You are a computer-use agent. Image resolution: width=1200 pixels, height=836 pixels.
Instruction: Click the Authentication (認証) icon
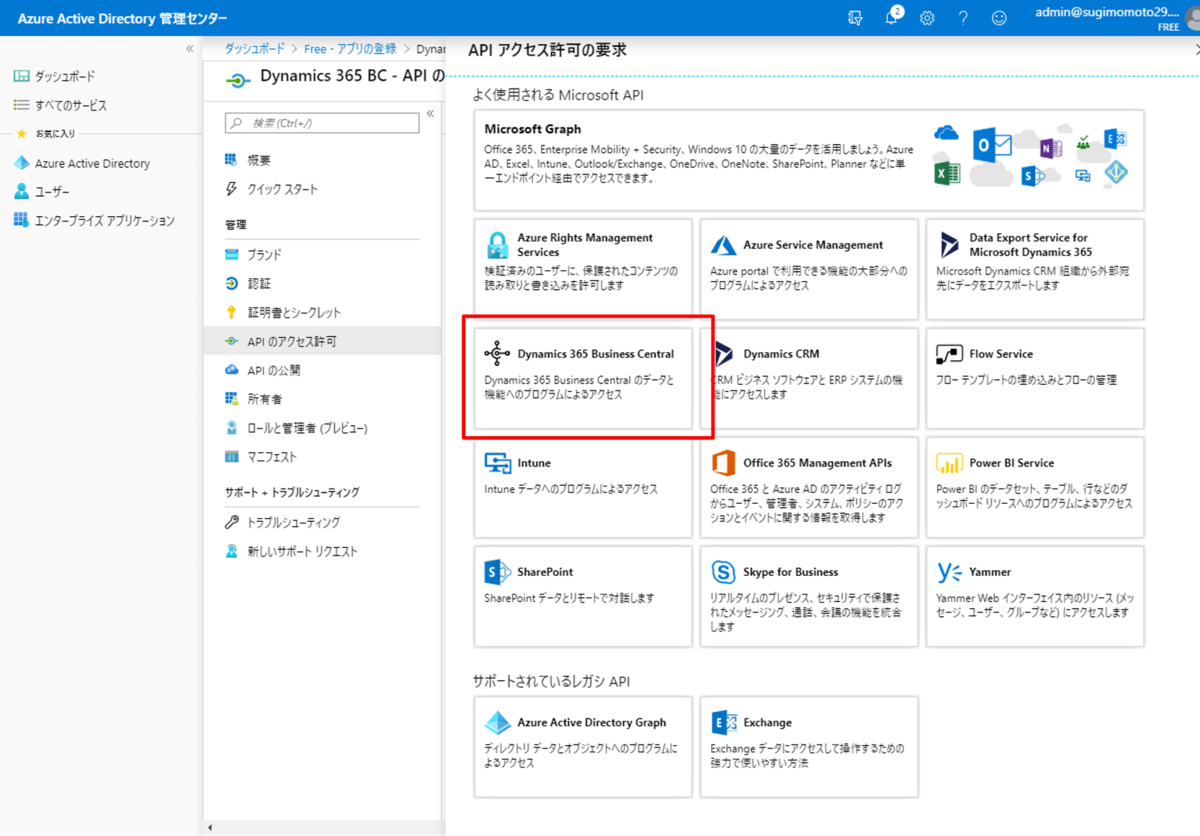coord(232,284)
